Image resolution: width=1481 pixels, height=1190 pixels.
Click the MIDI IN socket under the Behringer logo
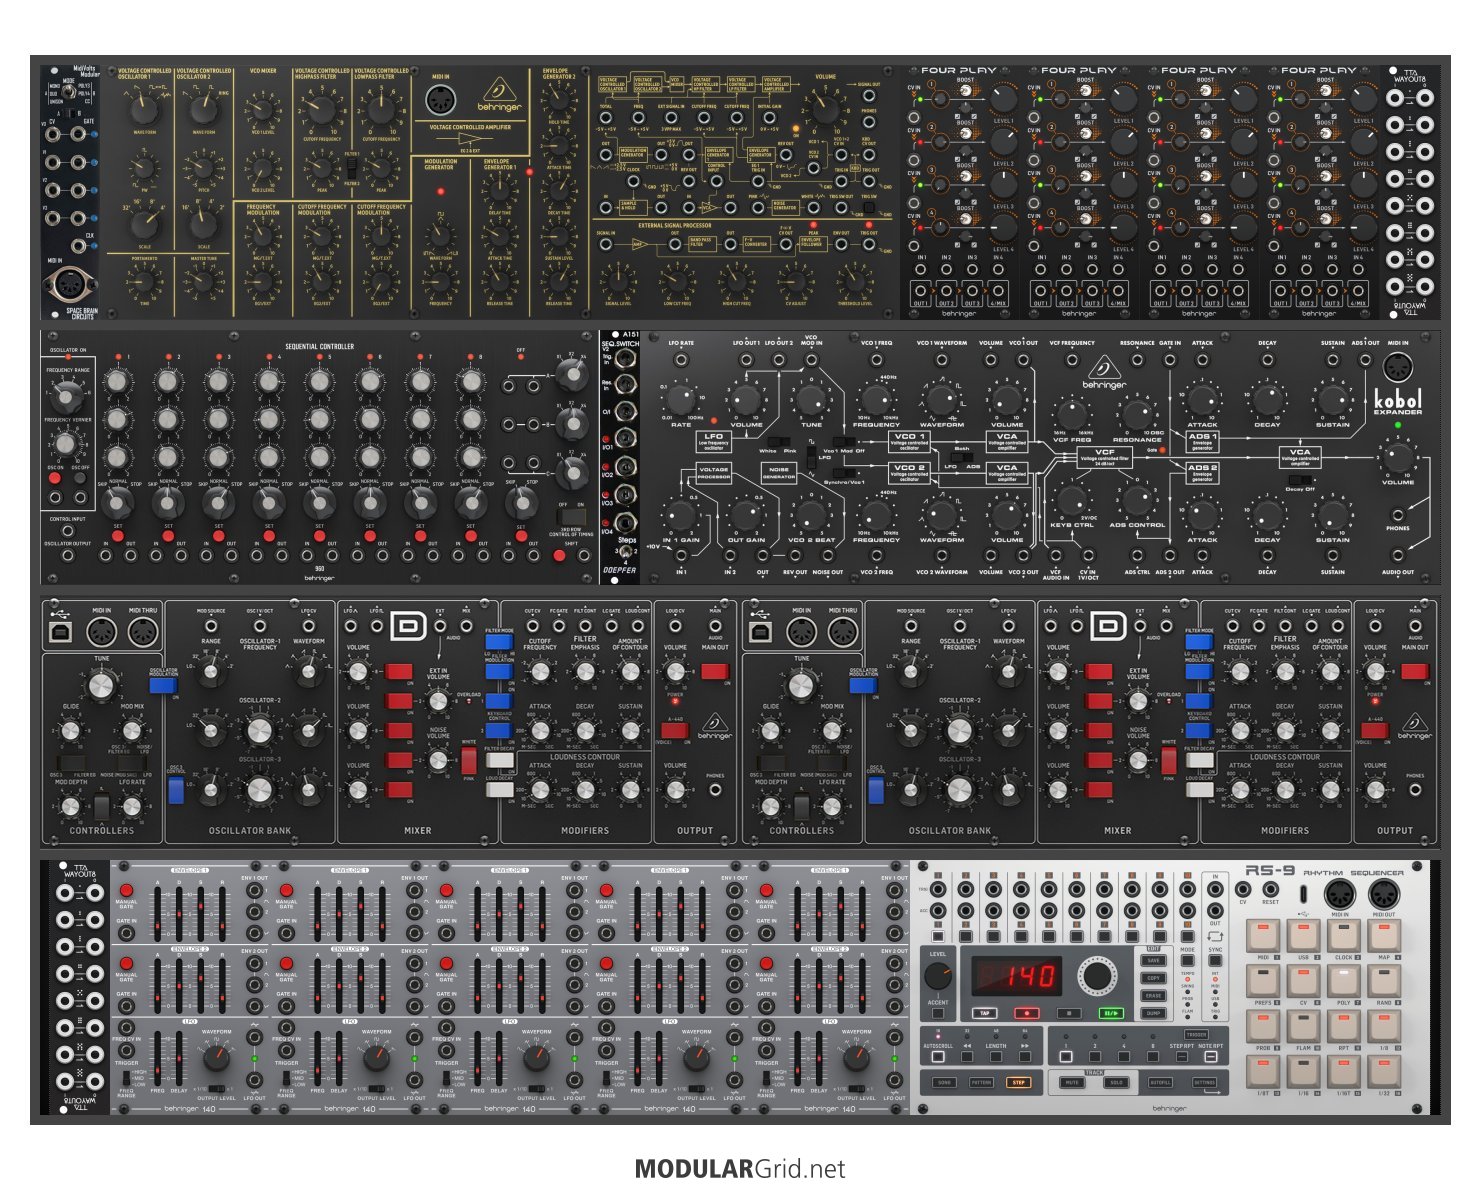pyautogui.click(x=443, y=102)
